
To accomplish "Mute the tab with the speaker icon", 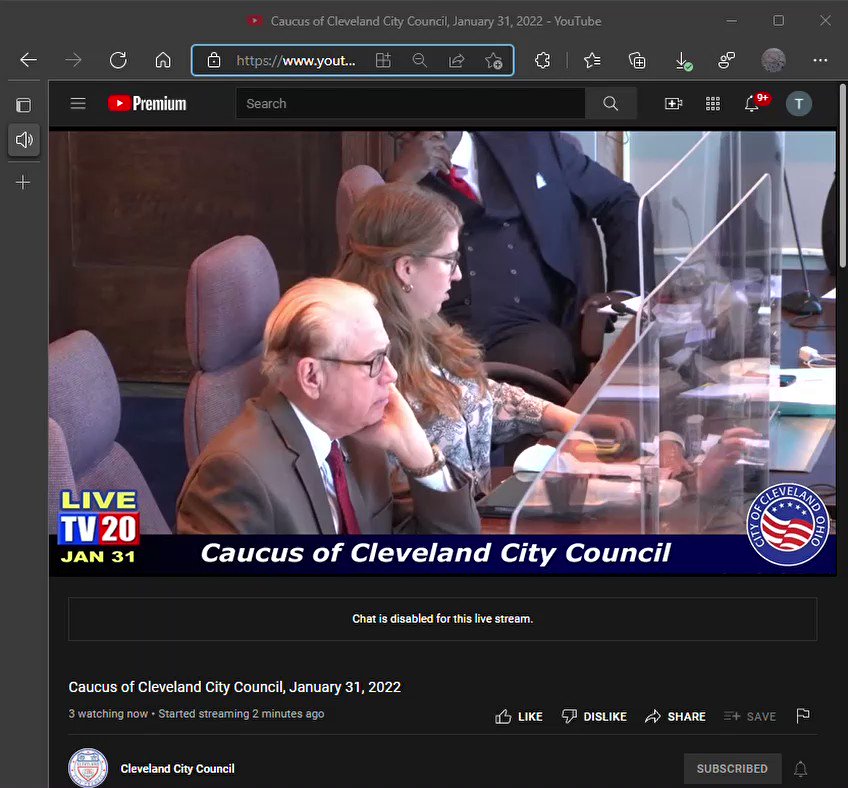I will click(24, 140).
